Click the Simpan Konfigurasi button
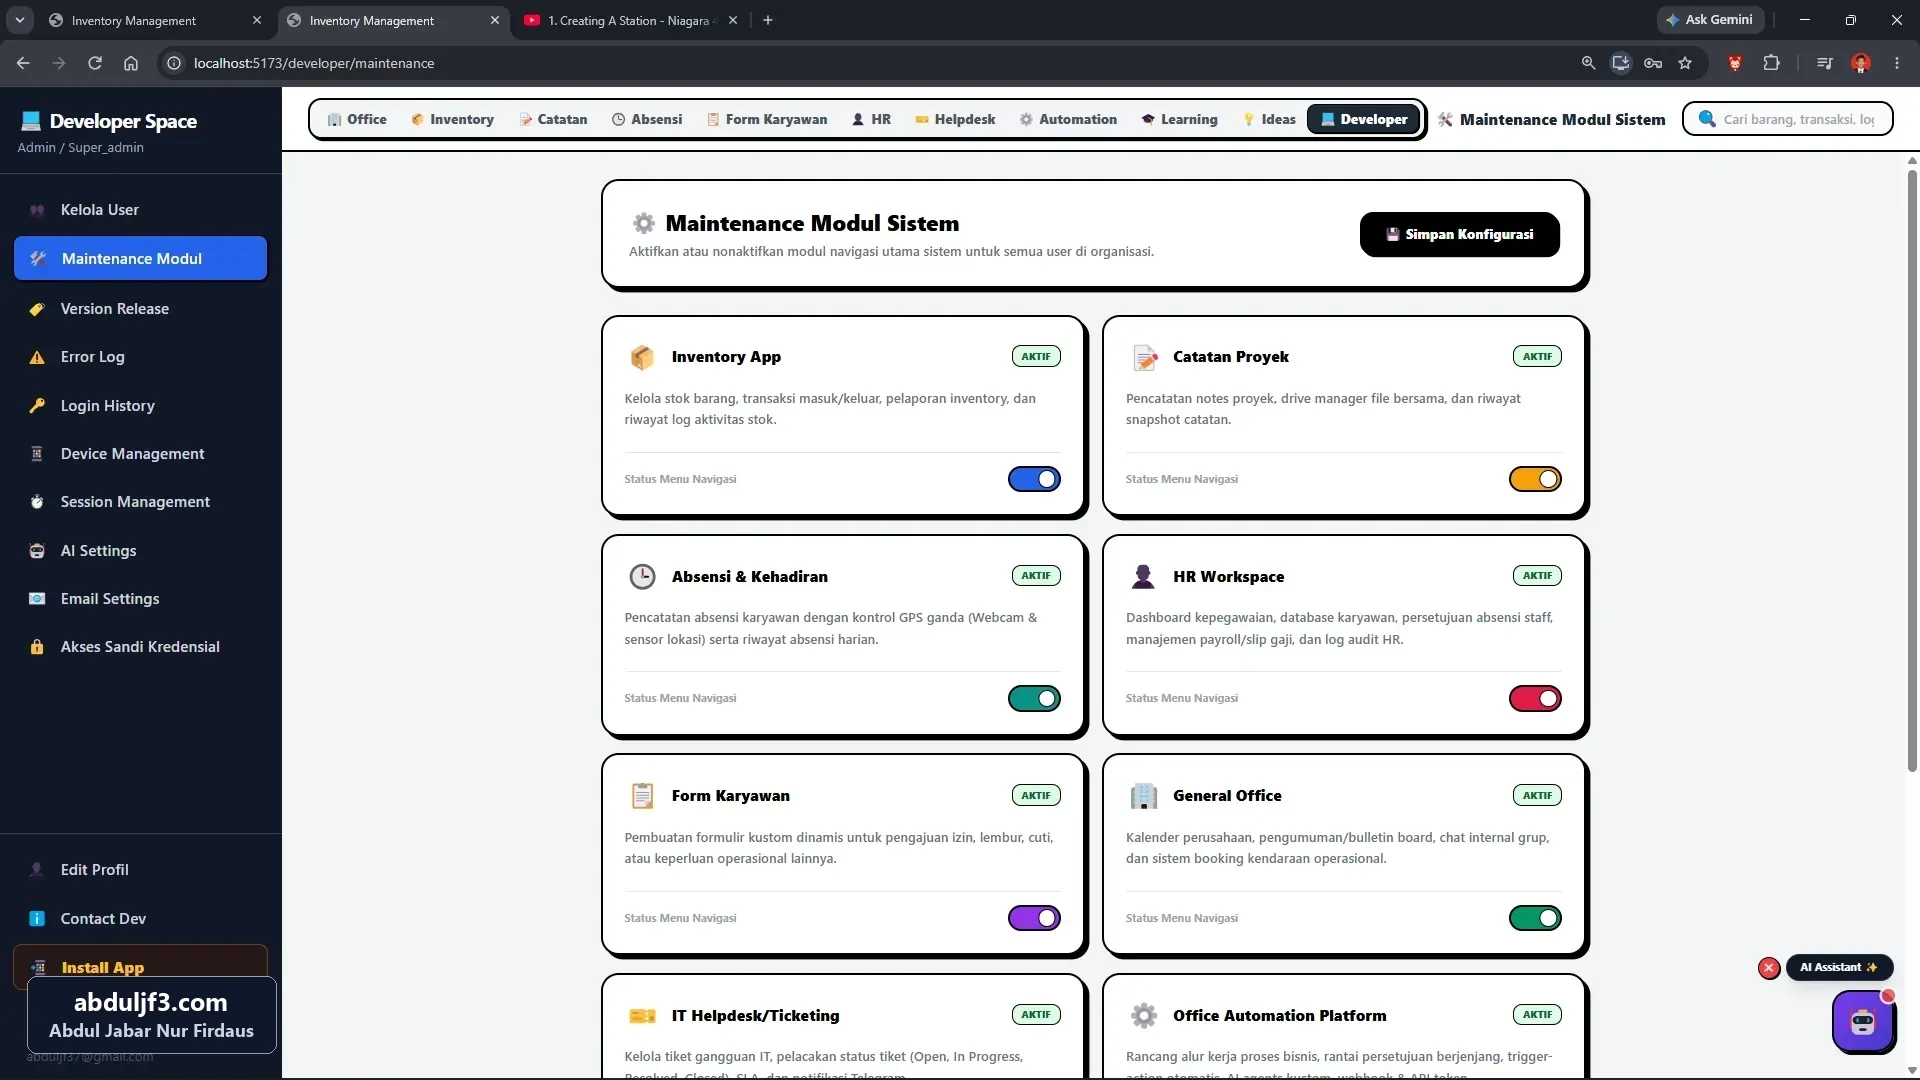1920x1080 pixels. coord(1459,234)
